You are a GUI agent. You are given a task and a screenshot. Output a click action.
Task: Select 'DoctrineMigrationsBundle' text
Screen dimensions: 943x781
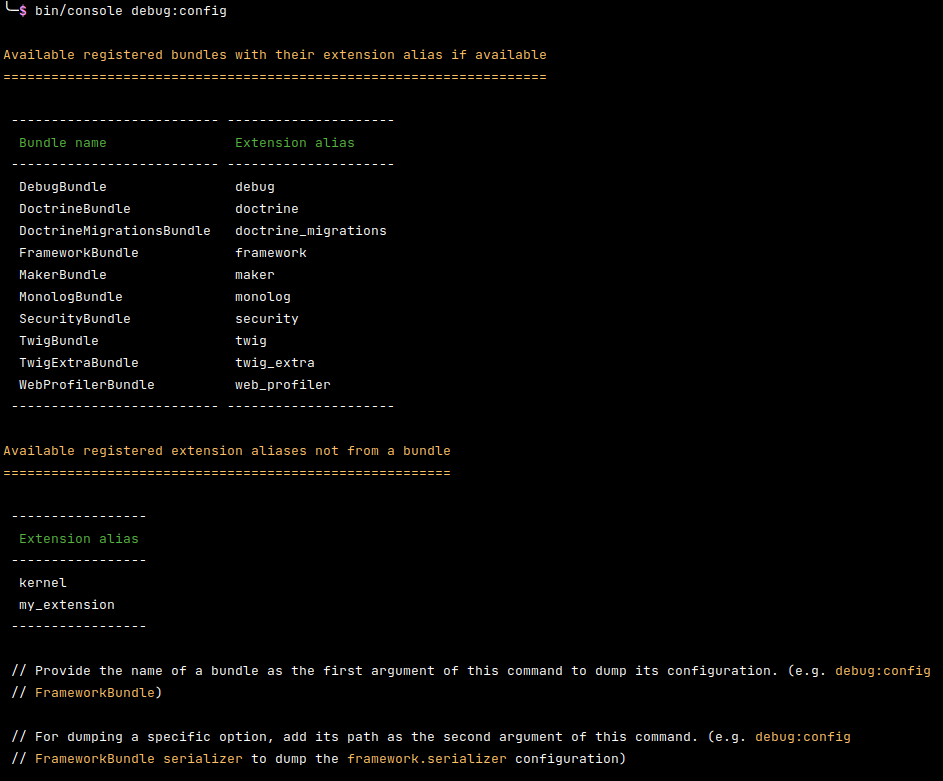point(115,231)
